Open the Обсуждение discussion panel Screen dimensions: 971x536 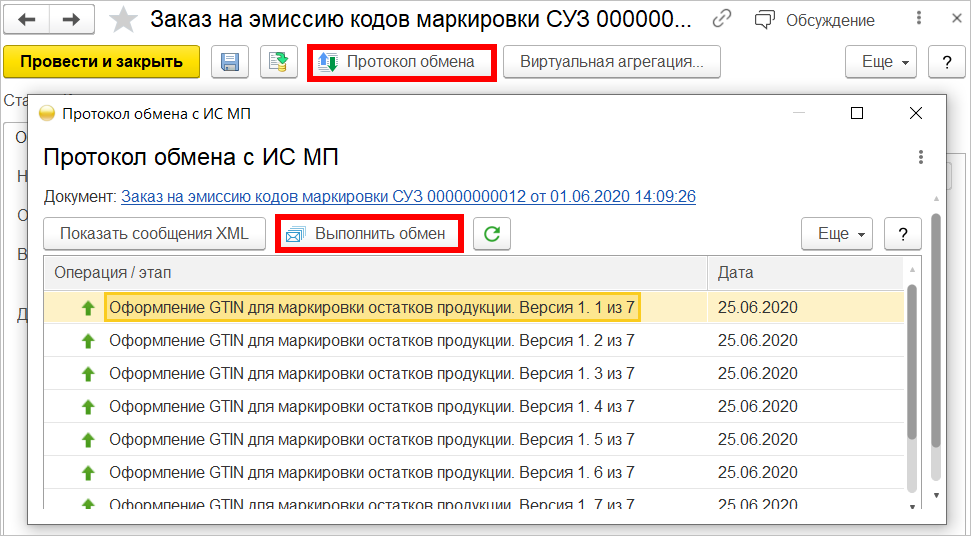pos(814,20)
